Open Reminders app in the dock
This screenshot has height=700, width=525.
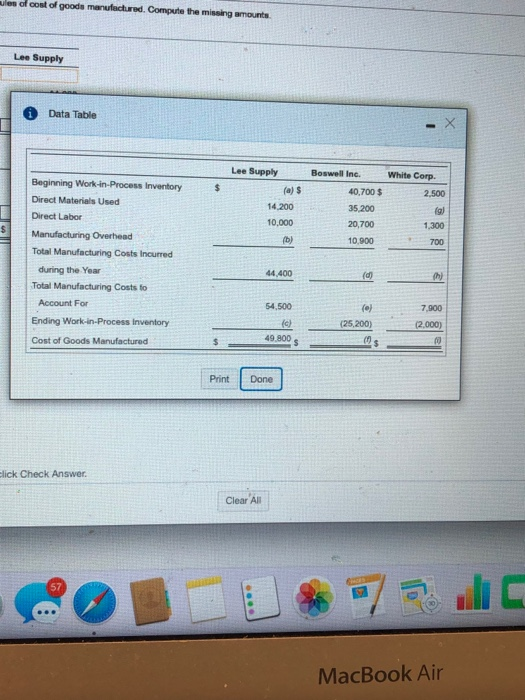tap(261, 598)
